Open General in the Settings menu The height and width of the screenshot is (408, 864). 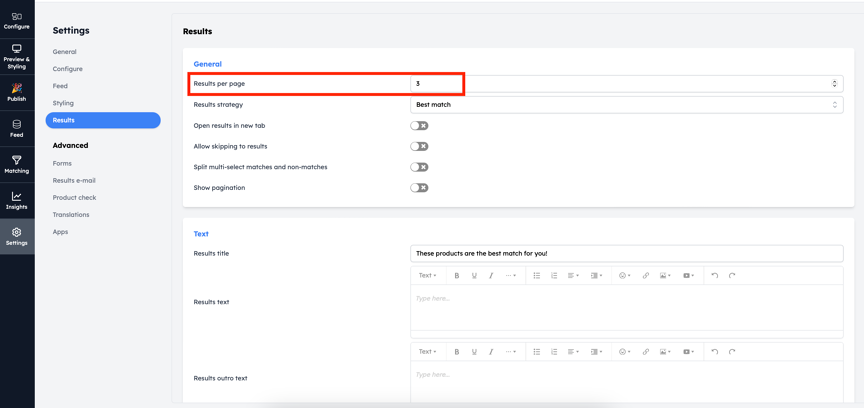(x=64, y=52)
